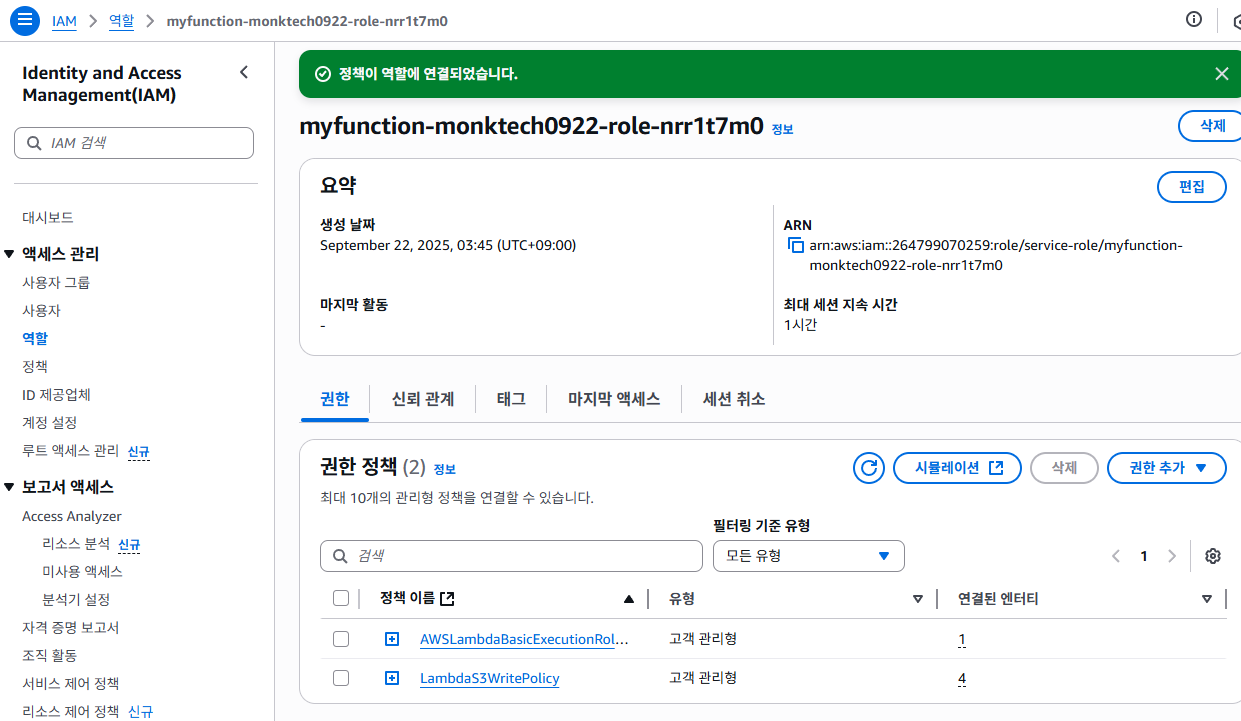This screenshot has width=1241, height=721.
Task: Collapse the 액세스 관리 sidebar section
Action: pyautogui.click(x=9, y=254)
